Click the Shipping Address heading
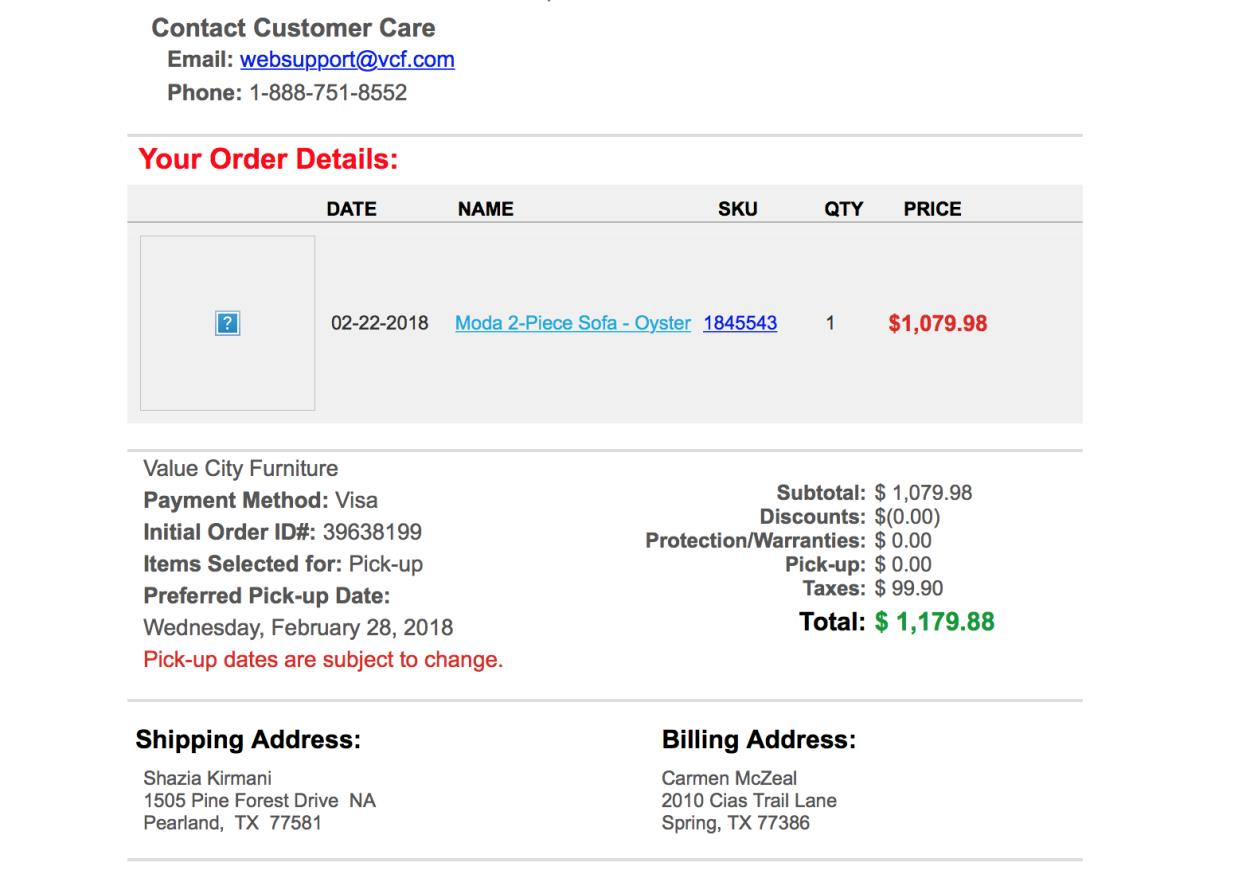 point(248,741)
